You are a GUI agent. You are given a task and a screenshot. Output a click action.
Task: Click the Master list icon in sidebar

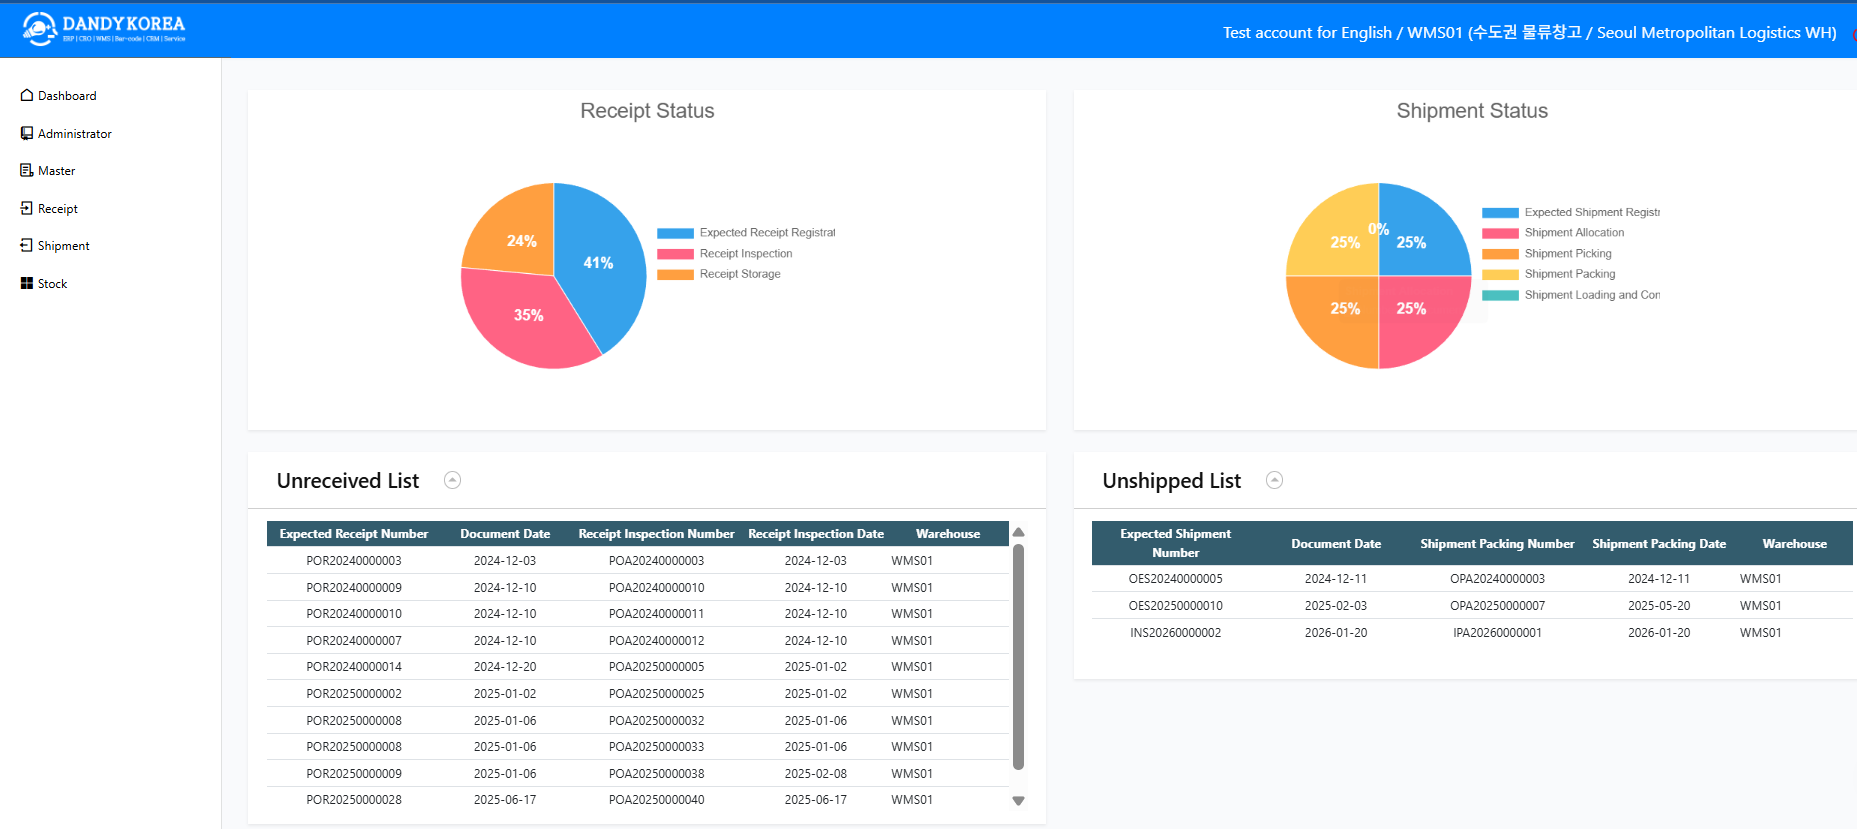[x=27, y=170]
